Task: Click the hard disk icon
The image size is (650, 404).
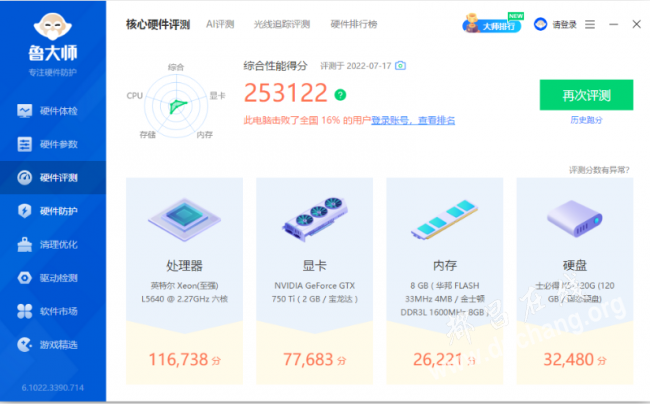Action: pos(575,218)
